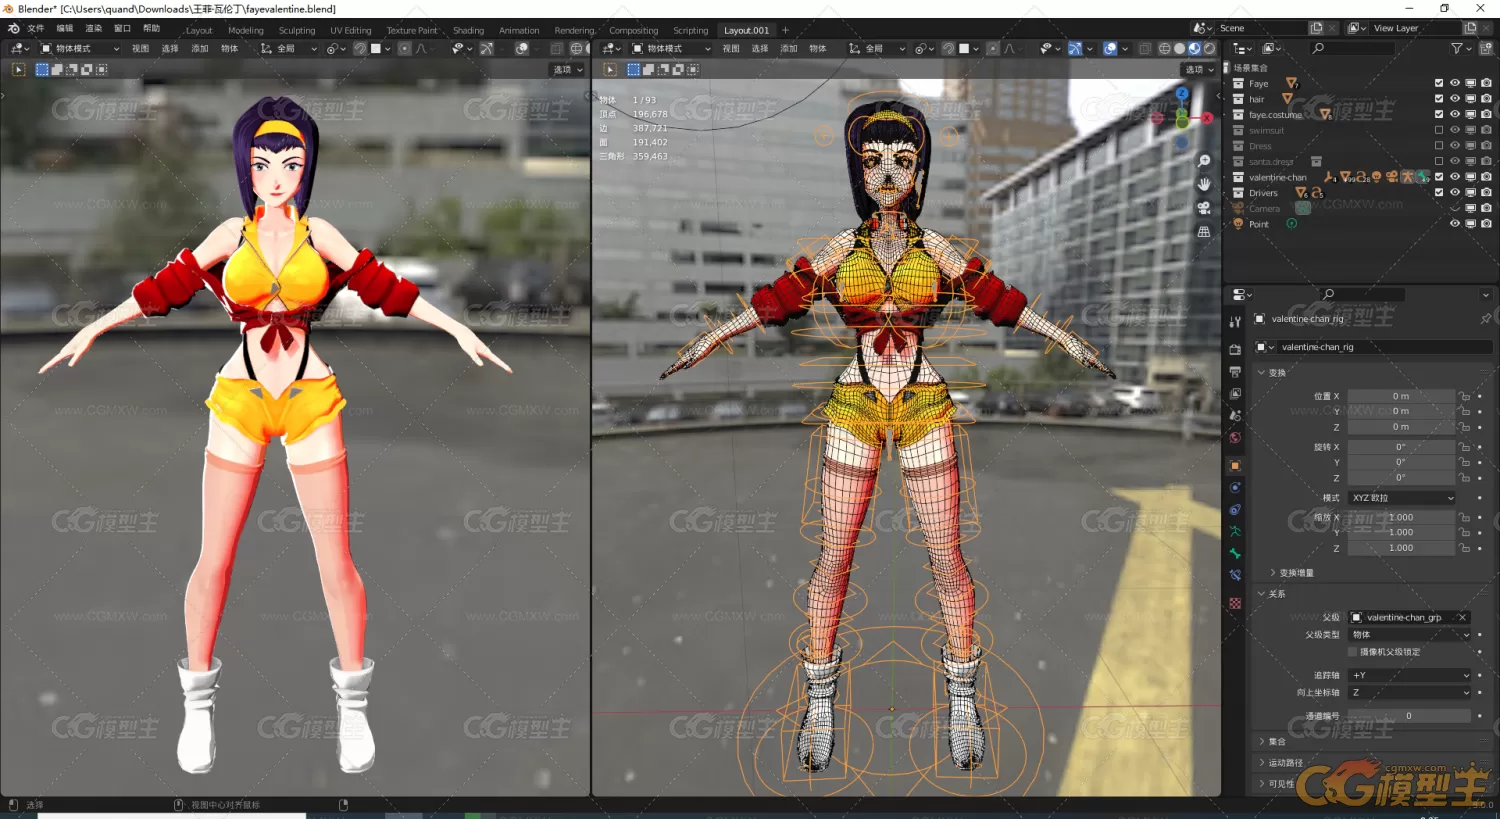Expand the 集合 panel

[x=1272, y=742]
